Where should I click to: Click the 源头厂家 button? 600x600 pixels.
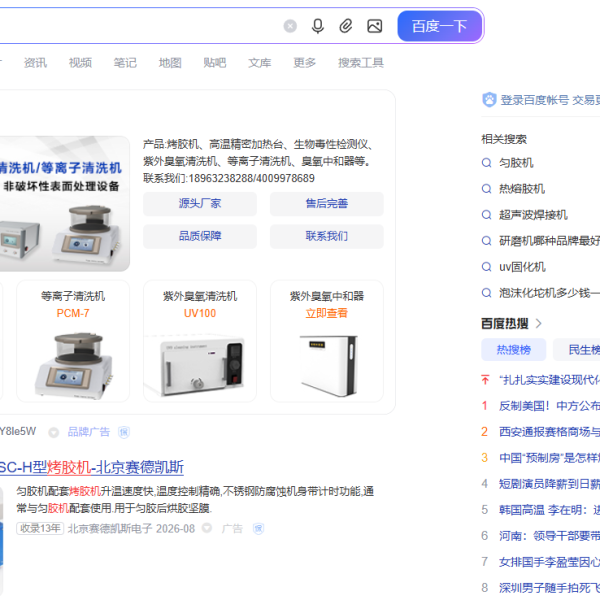[x=200, y=204]
